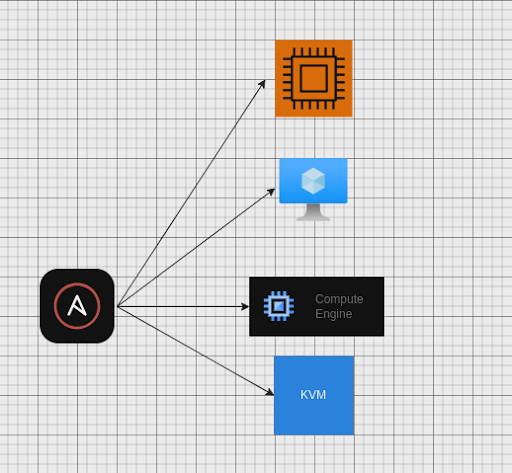This screenshot has height=473, width=512.
Task: Select the KVM text label
Action: 313,395
